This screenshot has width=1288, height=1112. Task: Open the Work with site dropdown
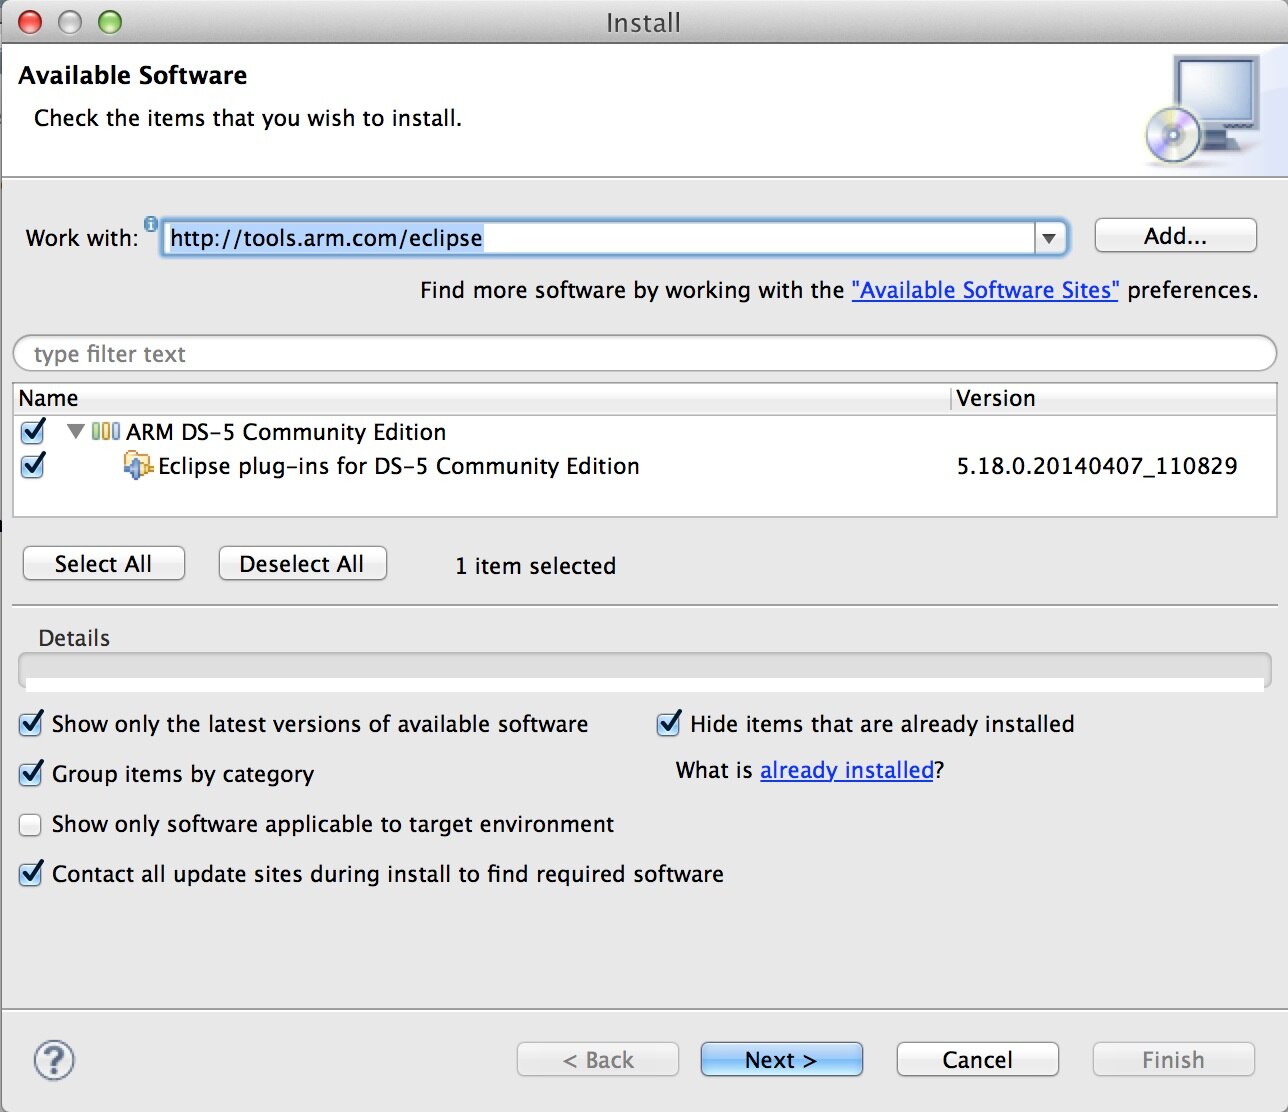click(1049, 238)
